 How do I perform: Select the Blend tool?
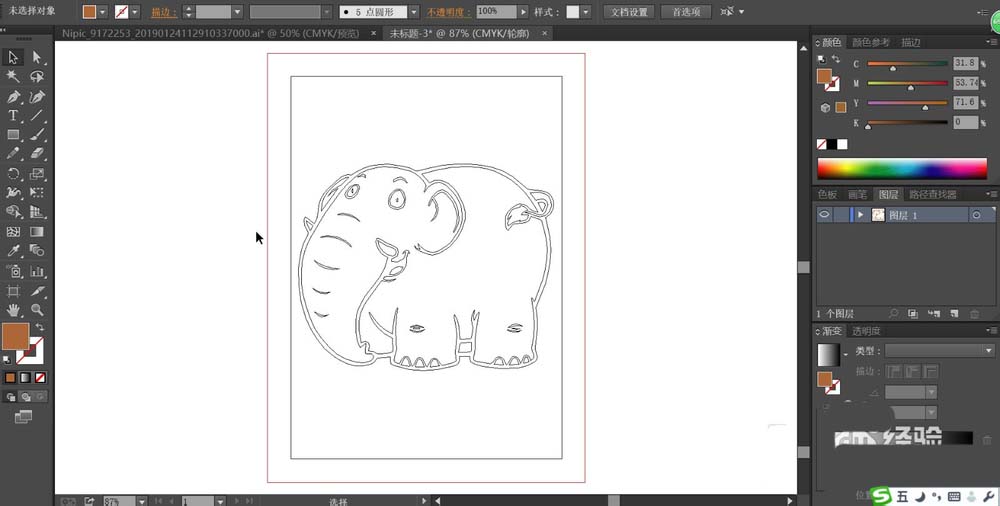point(37,251)
